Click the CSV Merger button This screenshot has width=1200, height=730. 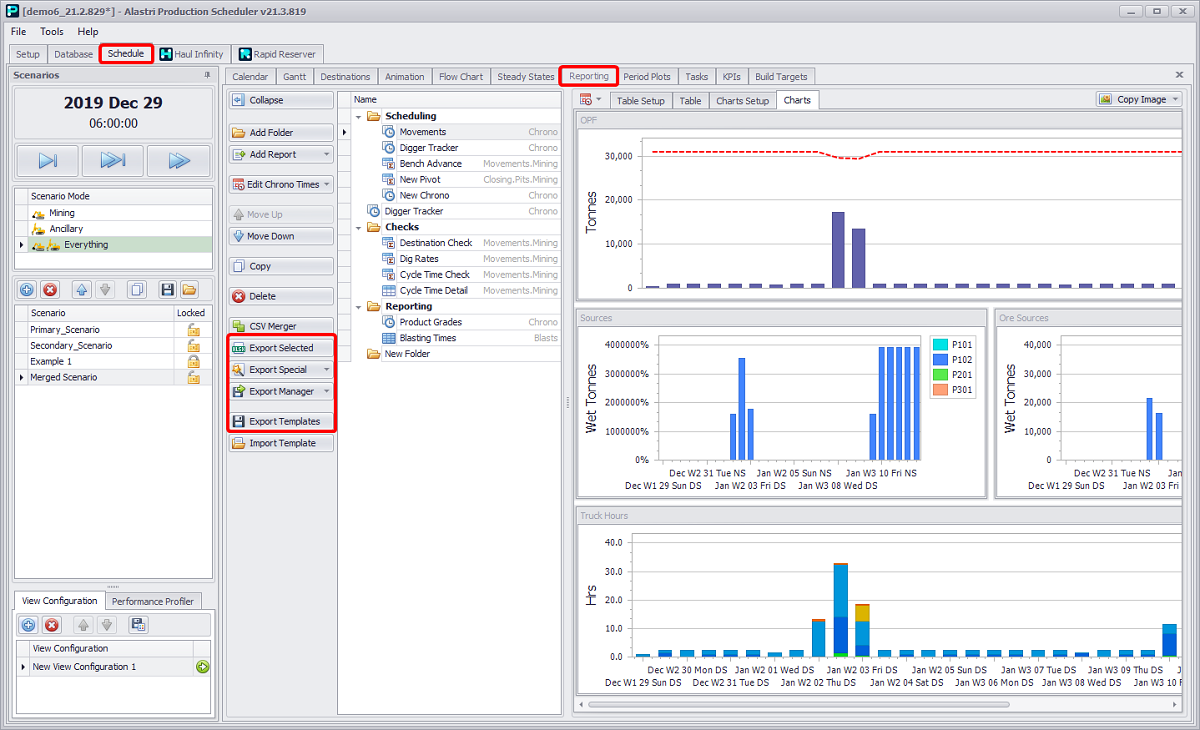(281, 326)
